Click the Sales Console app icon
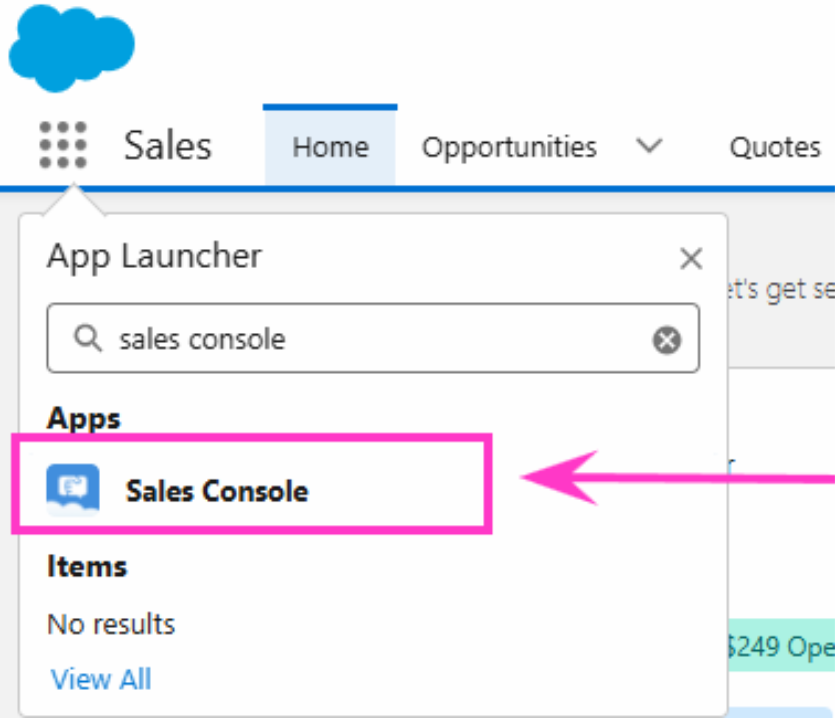The height and width of the screenshot is (718, 835). click(x=73, y=491)
